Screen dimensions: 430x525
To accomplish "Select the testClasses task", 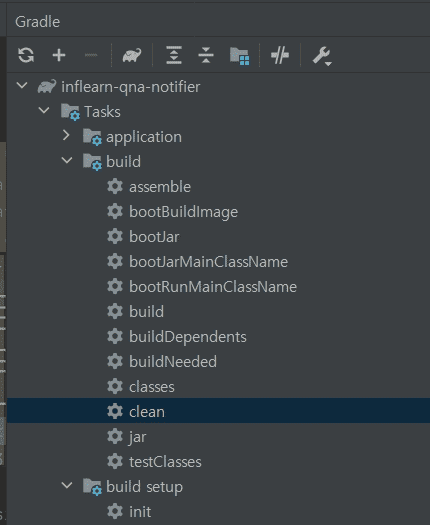I will 165,462.
